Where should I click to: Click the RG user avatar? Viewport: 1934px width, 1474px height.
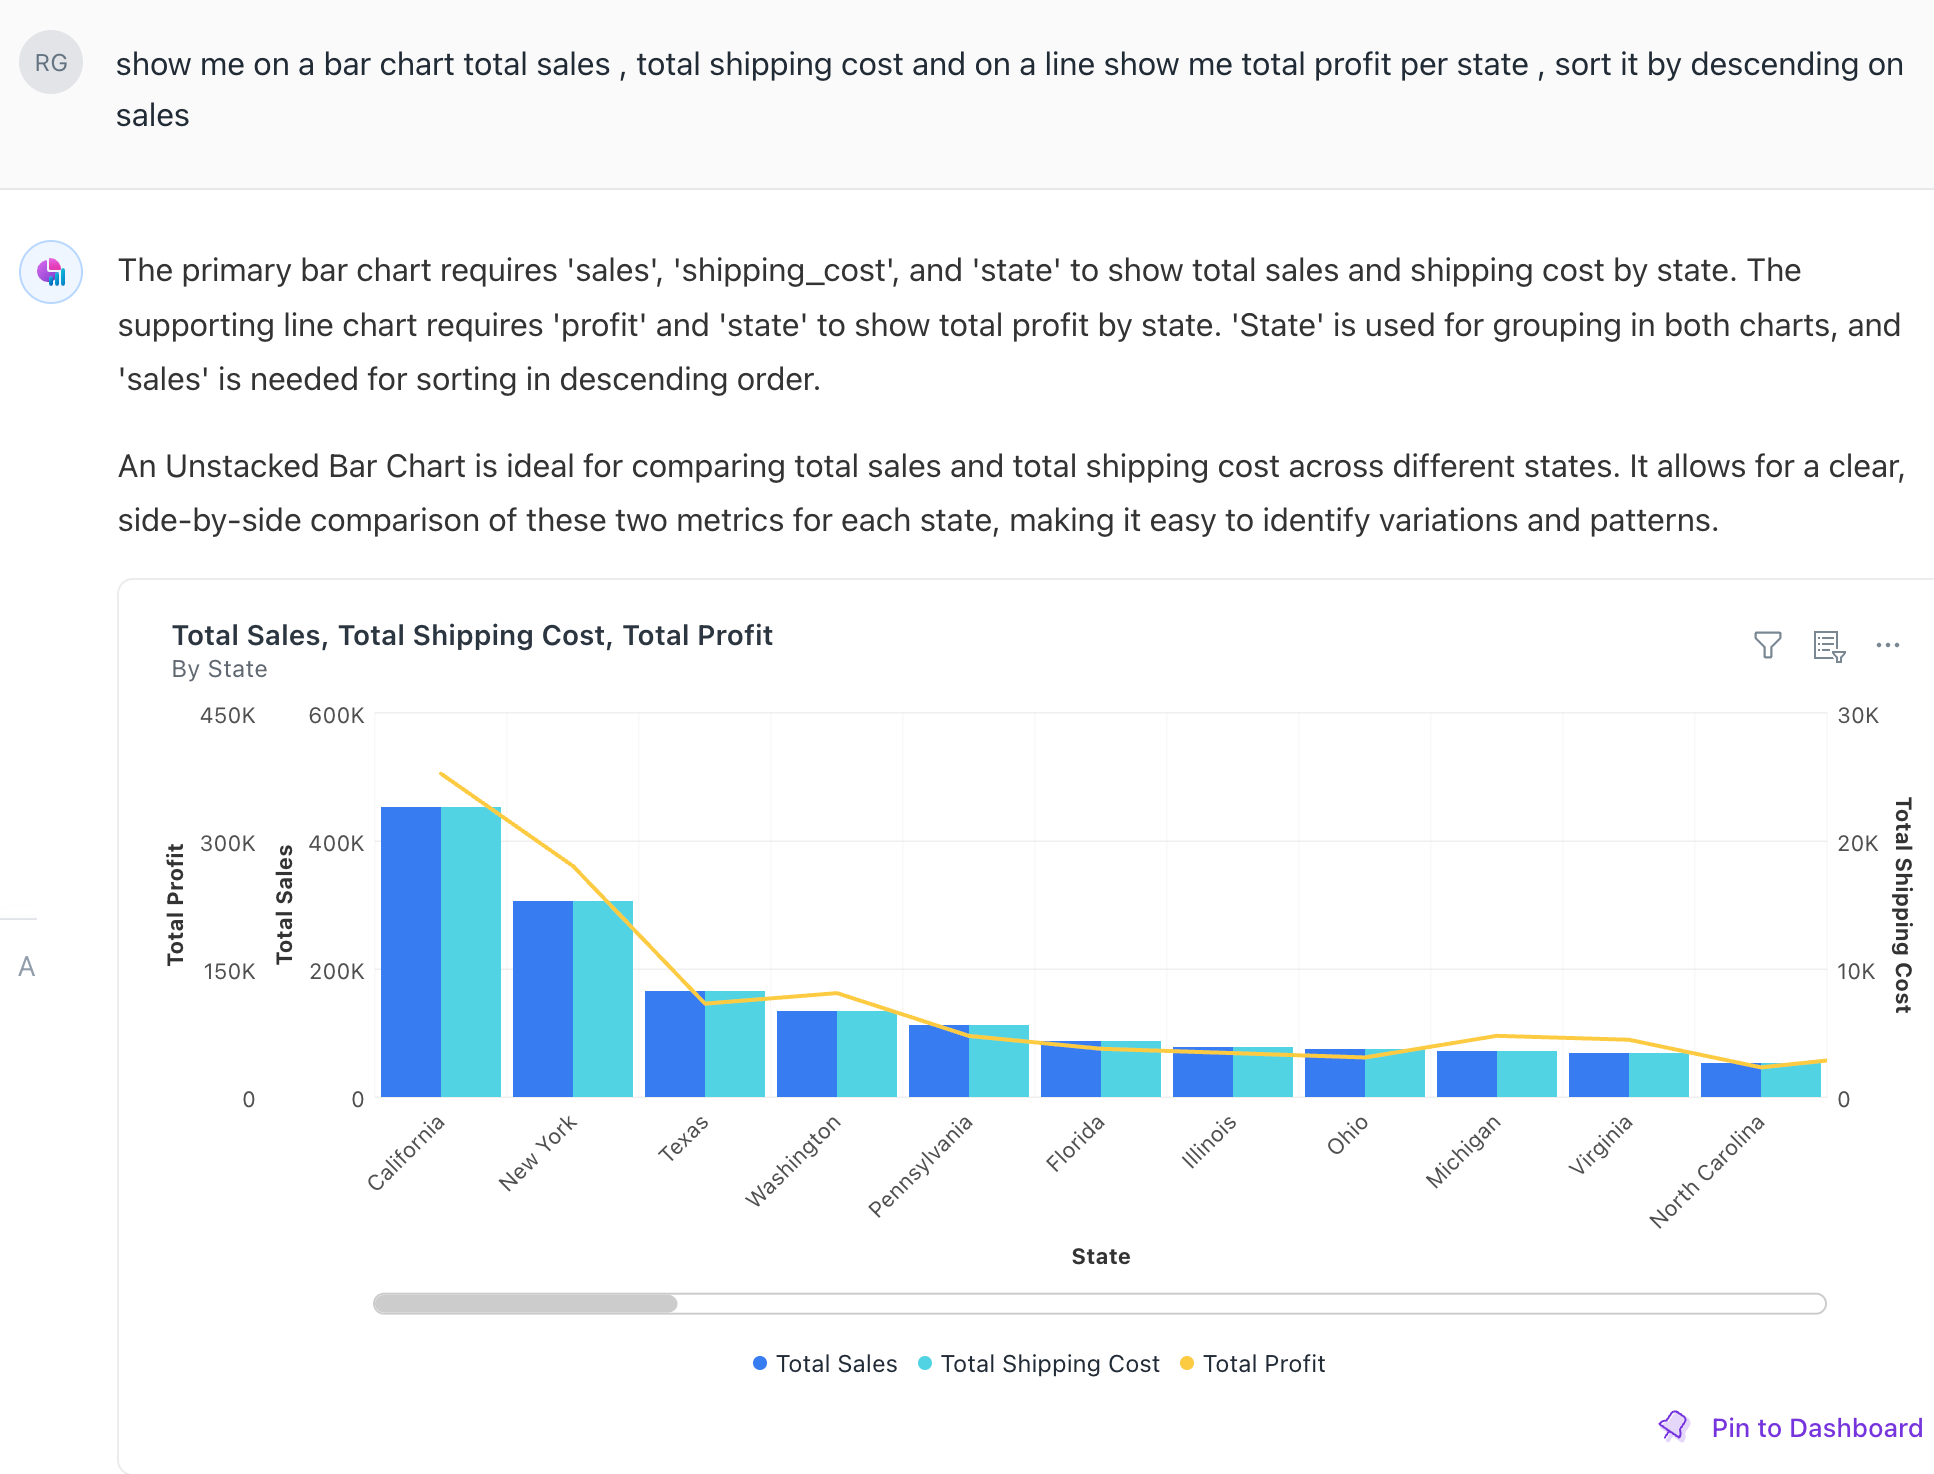[x=51, y=63]
